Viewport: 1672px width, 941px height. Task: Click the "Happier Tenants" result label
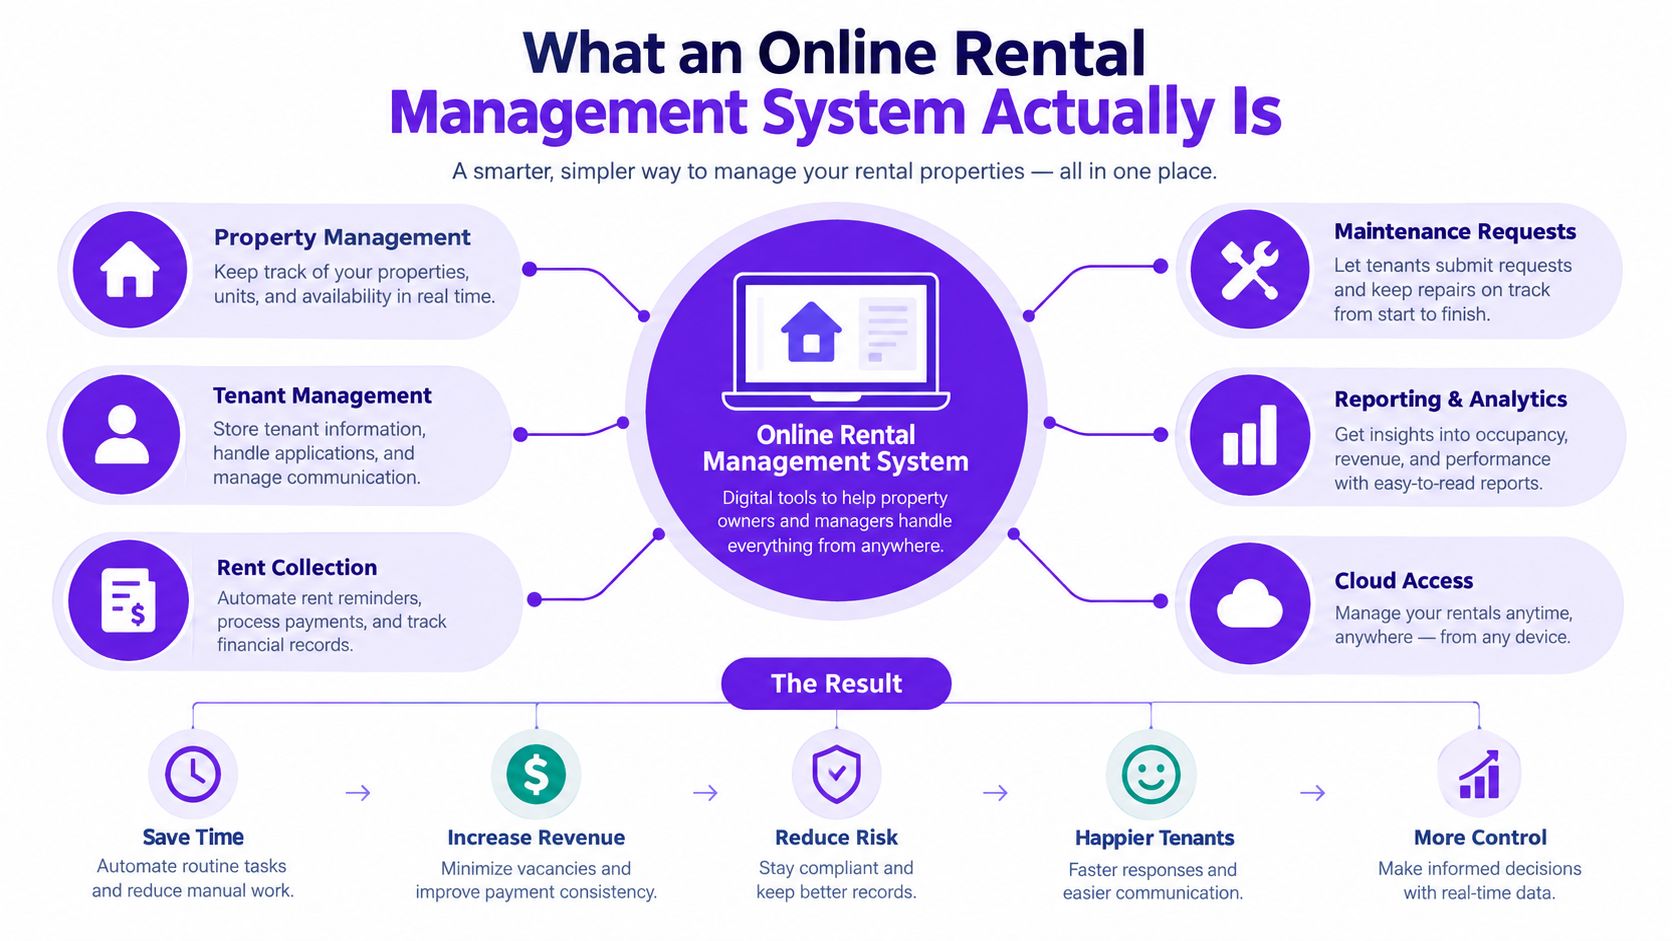pos(1154,838)
